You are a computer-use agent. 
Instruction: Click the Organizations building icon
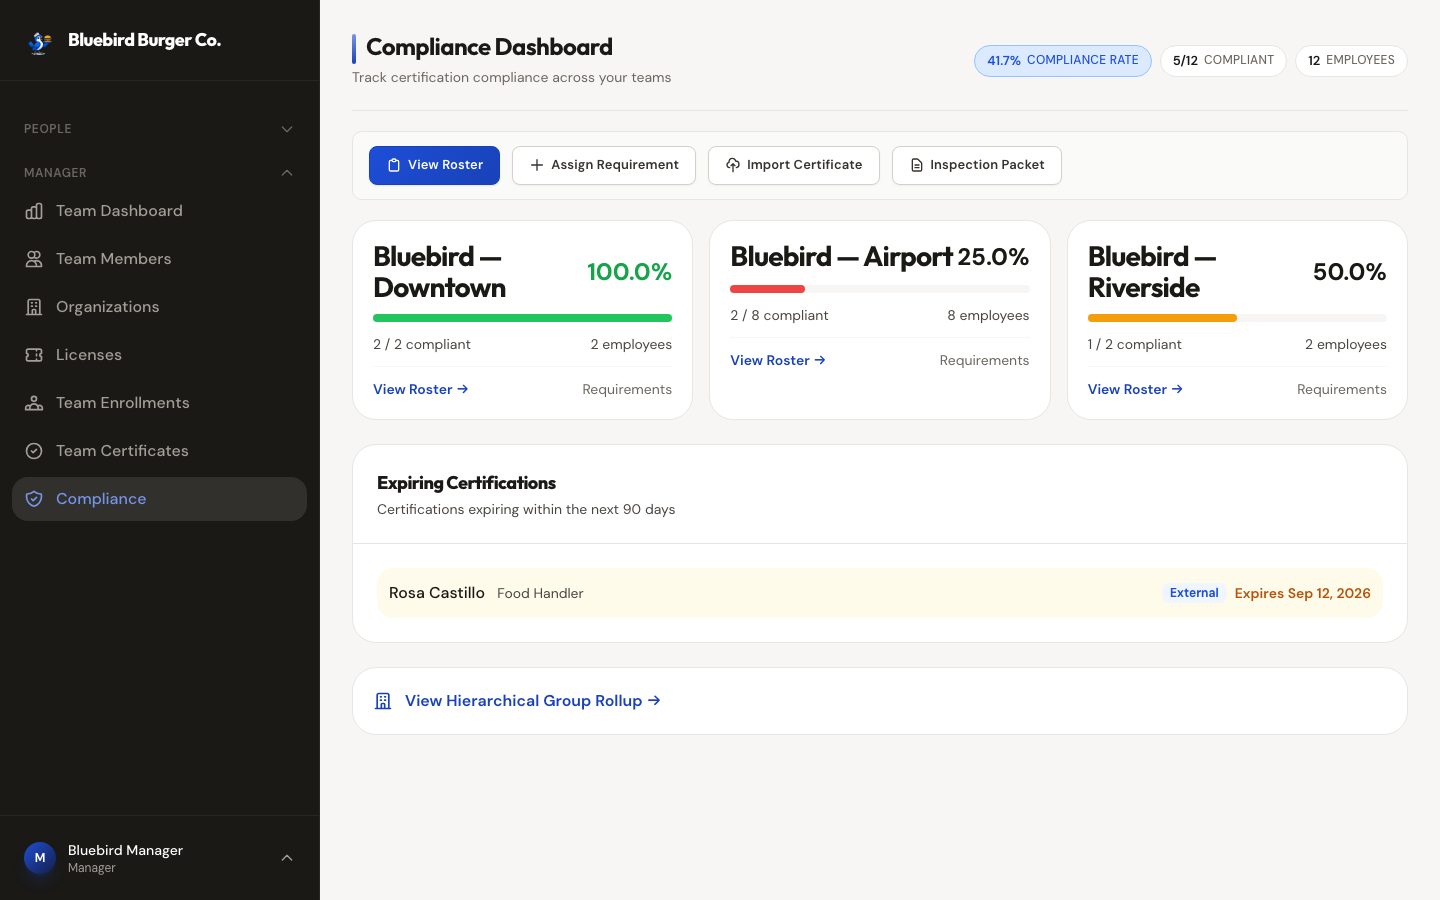(x=34, y=307)
